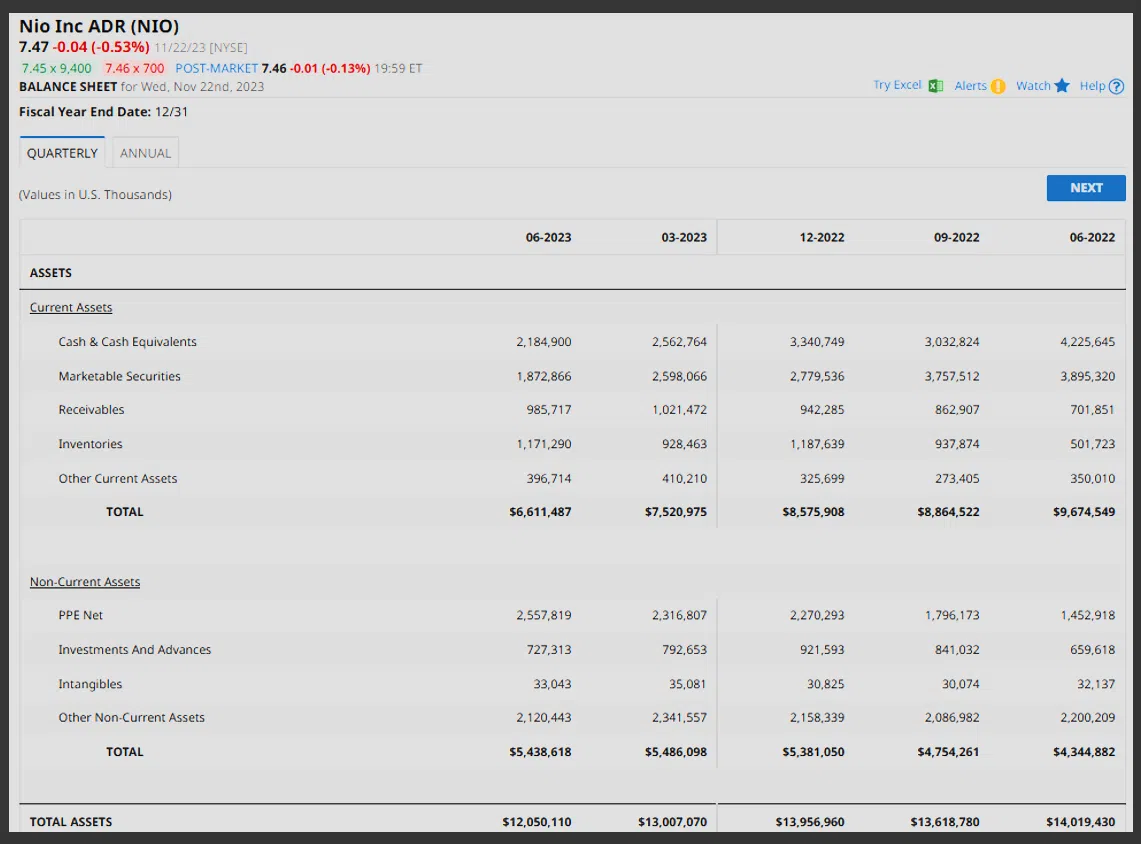The width and height of the screenshot is (1141, 844).
Task: Select the 06-2022 column header
Action: pos(1092,237)
